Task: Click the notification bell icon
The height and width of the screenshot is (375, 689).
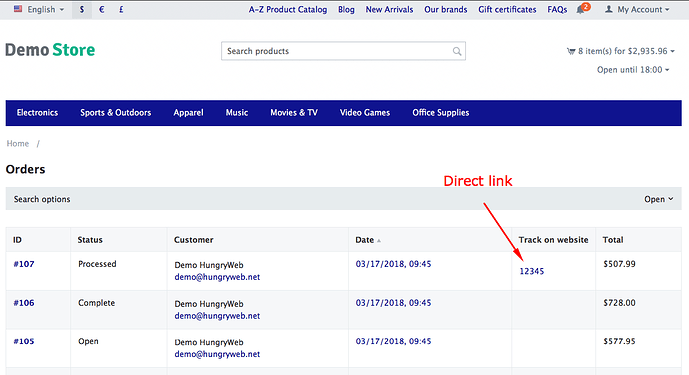Action: 580,9
